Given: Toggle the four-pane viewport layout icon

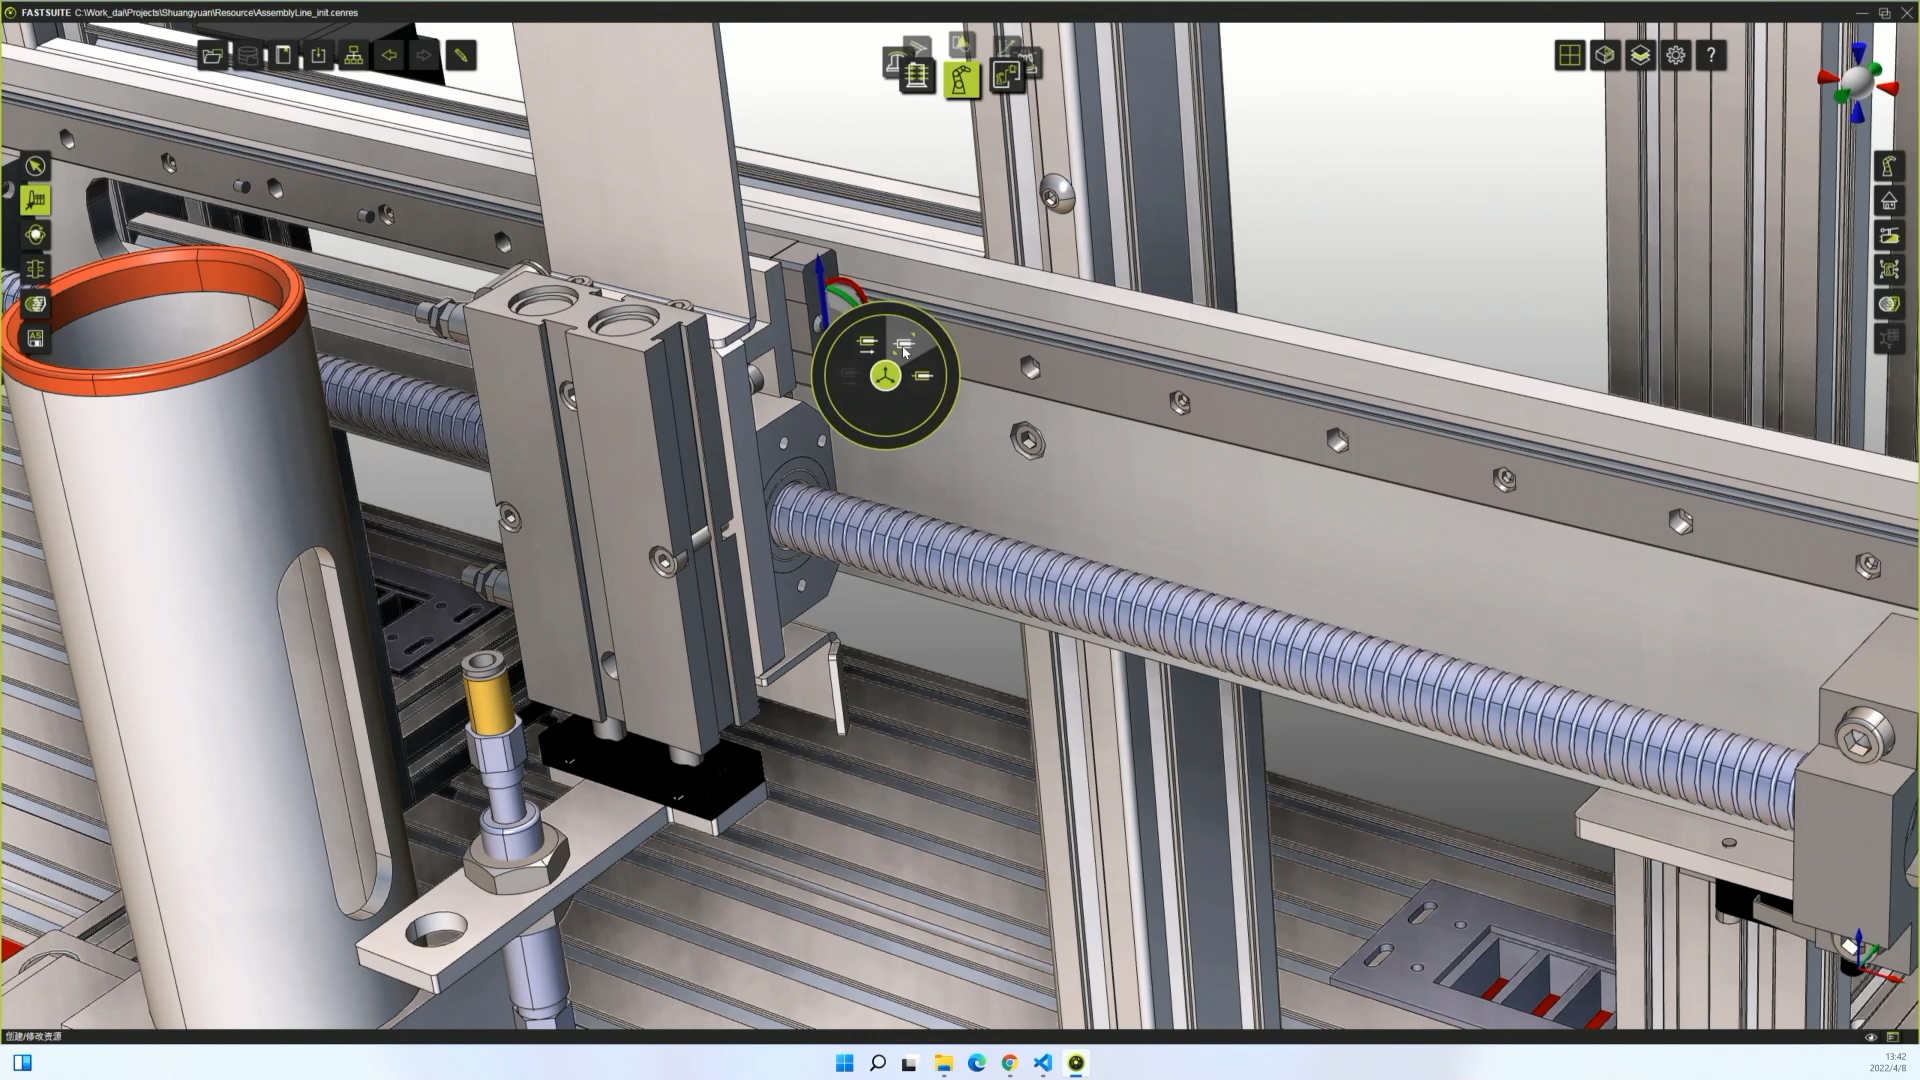Looking at the screenshot, I should tap(1569, 56).
